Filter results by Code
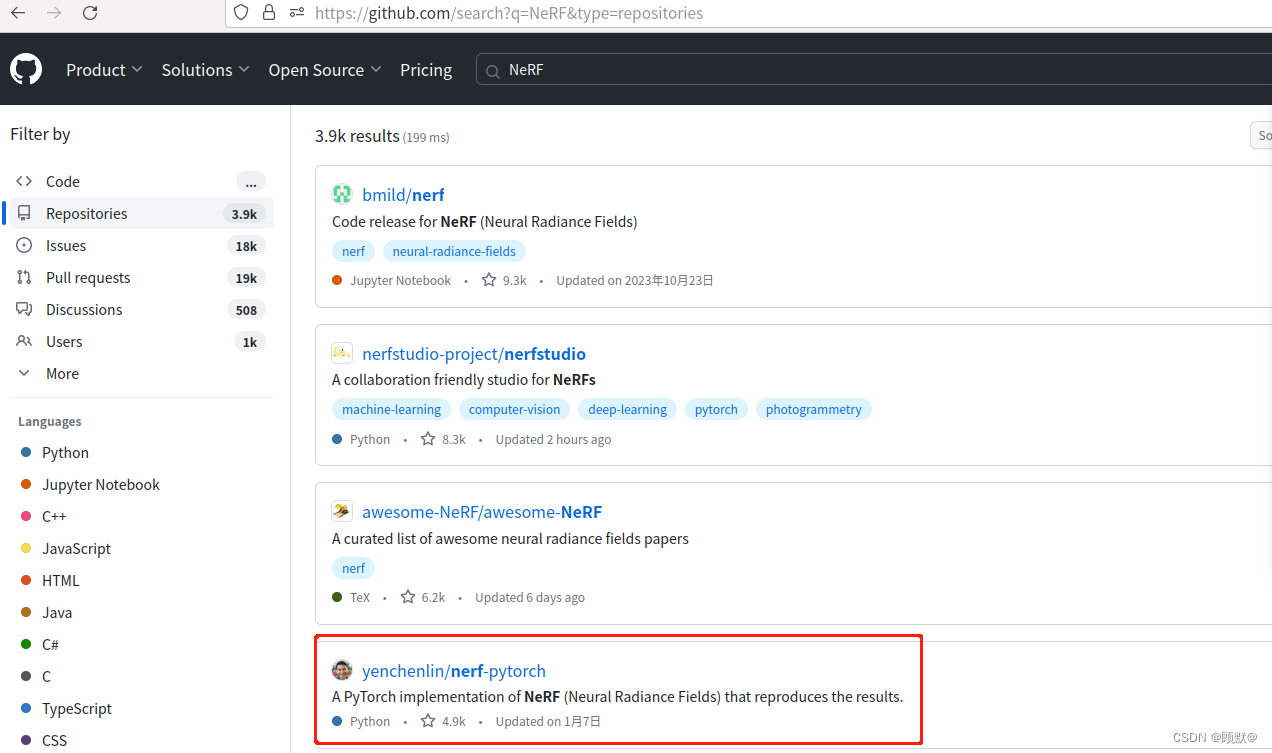This screenshot has width=1272, height=753. (140, 181)
